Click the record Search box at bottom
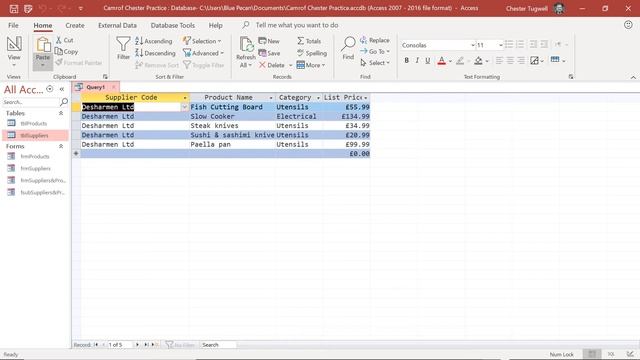Screen dimensions: 640x360 click(x=218, y=345)
